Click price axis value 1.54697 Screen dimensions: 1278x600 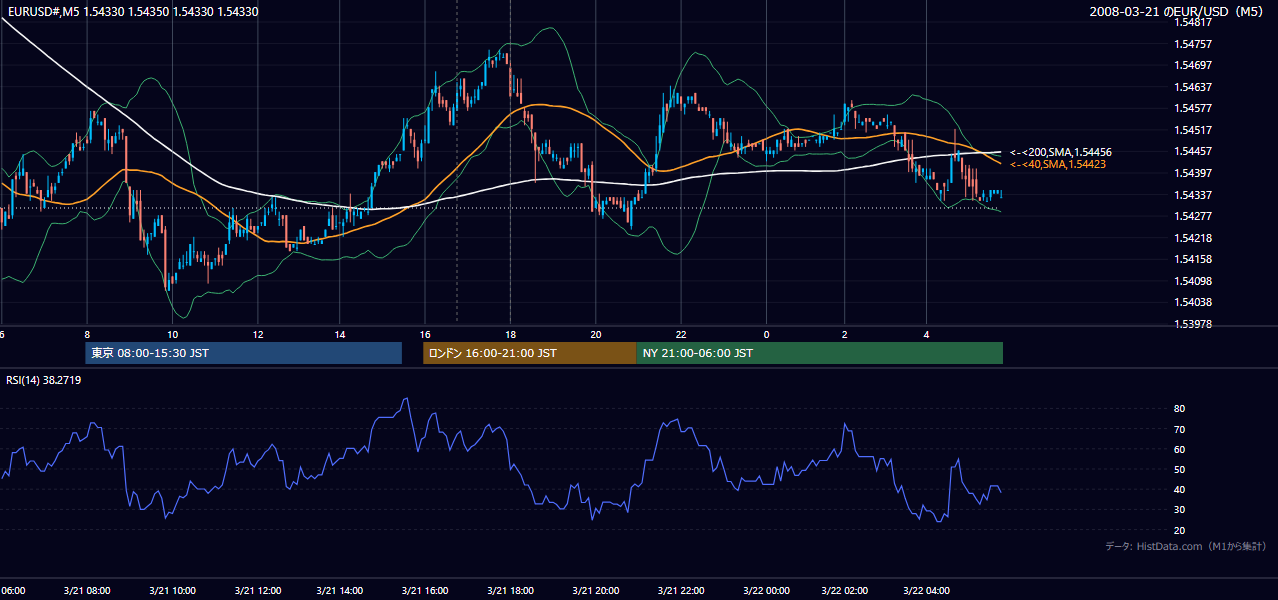tap(1194, 65)
